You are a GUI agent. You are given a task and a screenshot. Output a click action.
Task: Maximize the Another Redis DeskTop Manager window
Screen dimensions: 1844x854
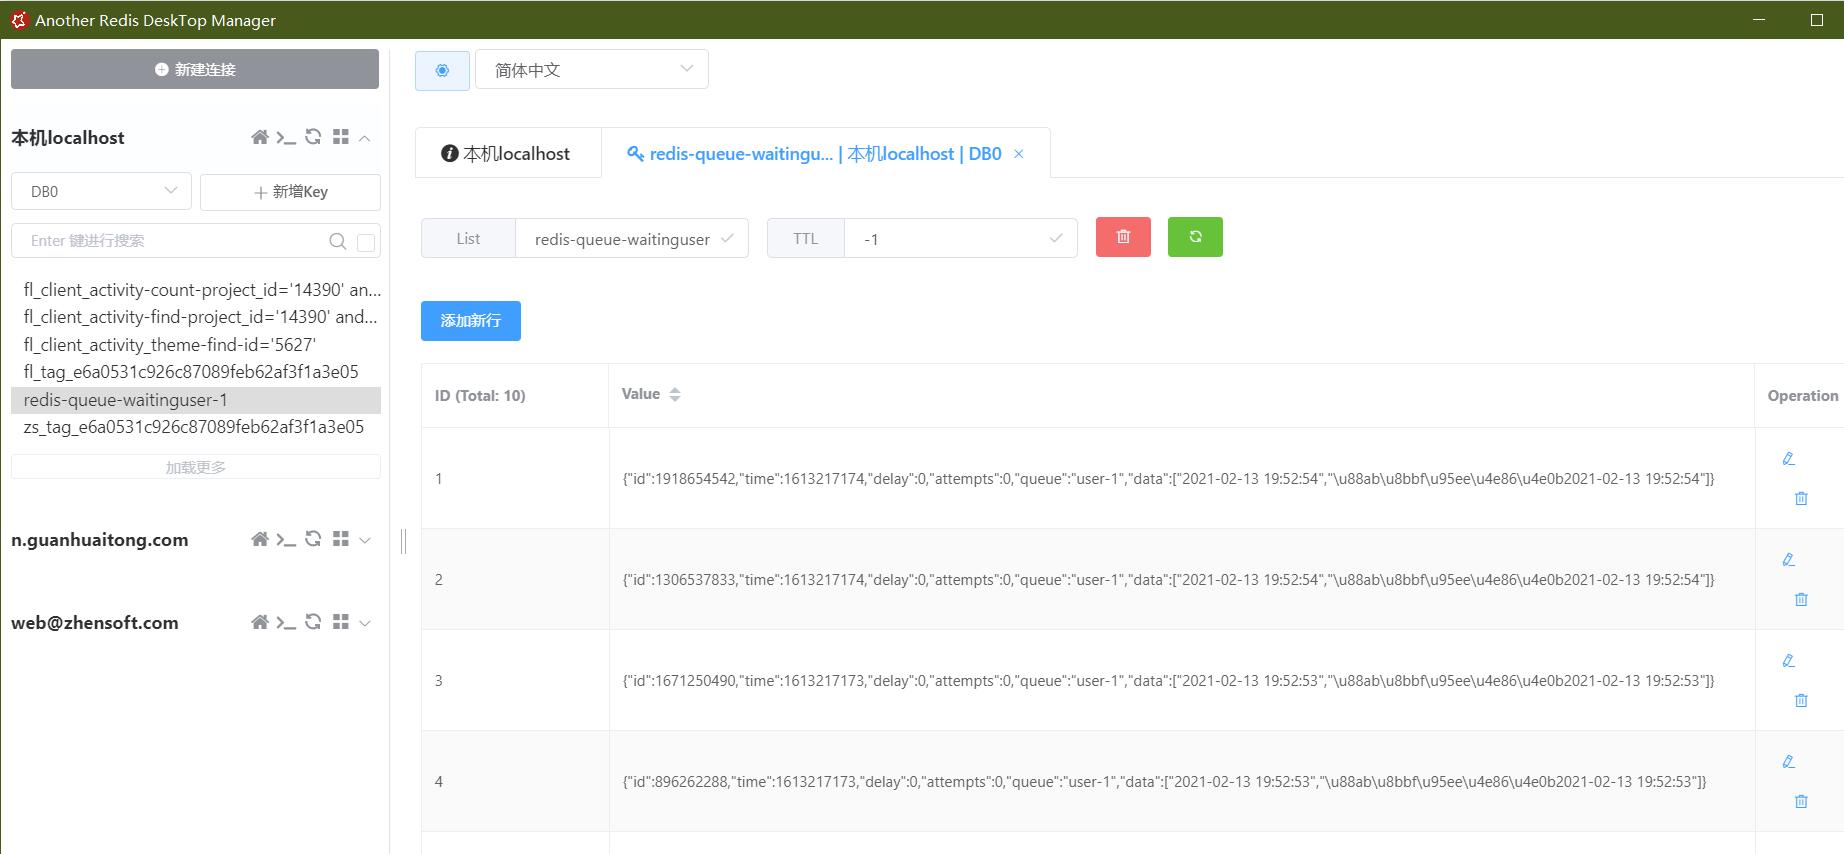pyautogui.click(x=1817, y=20)
